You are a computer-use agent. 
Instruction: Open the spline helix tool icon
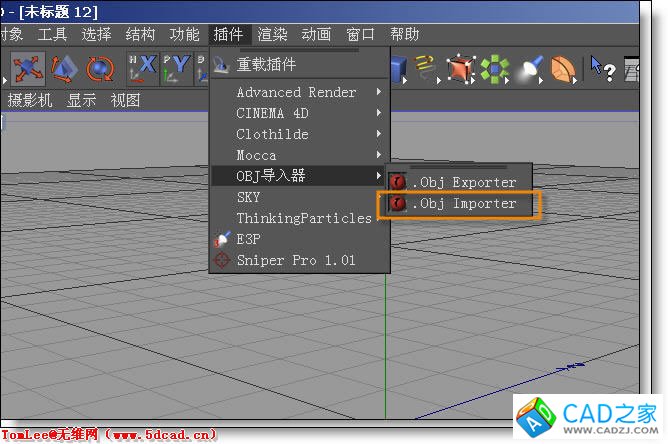coord(424,67)
